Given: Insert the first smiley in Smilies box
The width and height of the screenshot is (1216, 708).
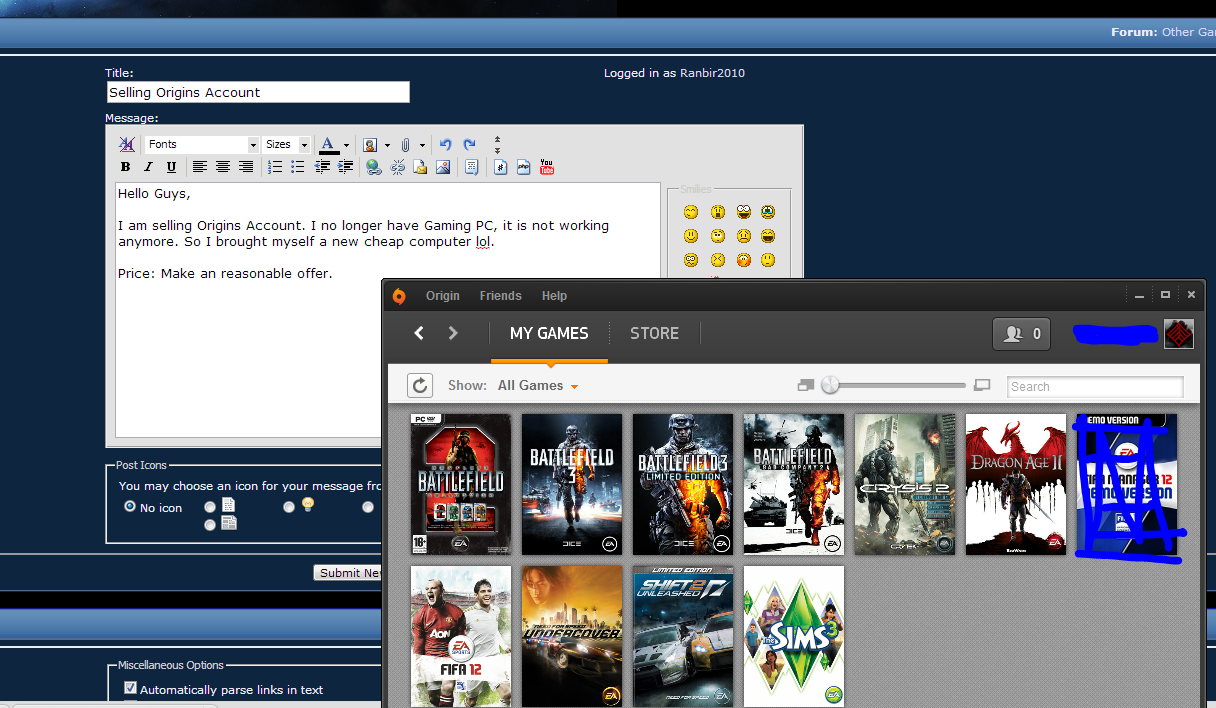Looking at the screenshot, I should 691,212.
